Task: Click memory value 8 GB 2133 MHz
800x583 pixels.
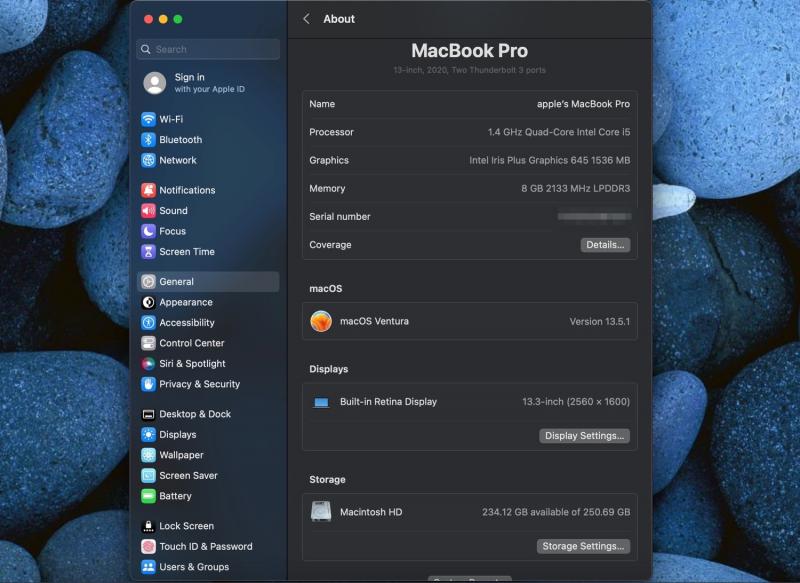Action: pyautogui.click(x=576, y=188)
